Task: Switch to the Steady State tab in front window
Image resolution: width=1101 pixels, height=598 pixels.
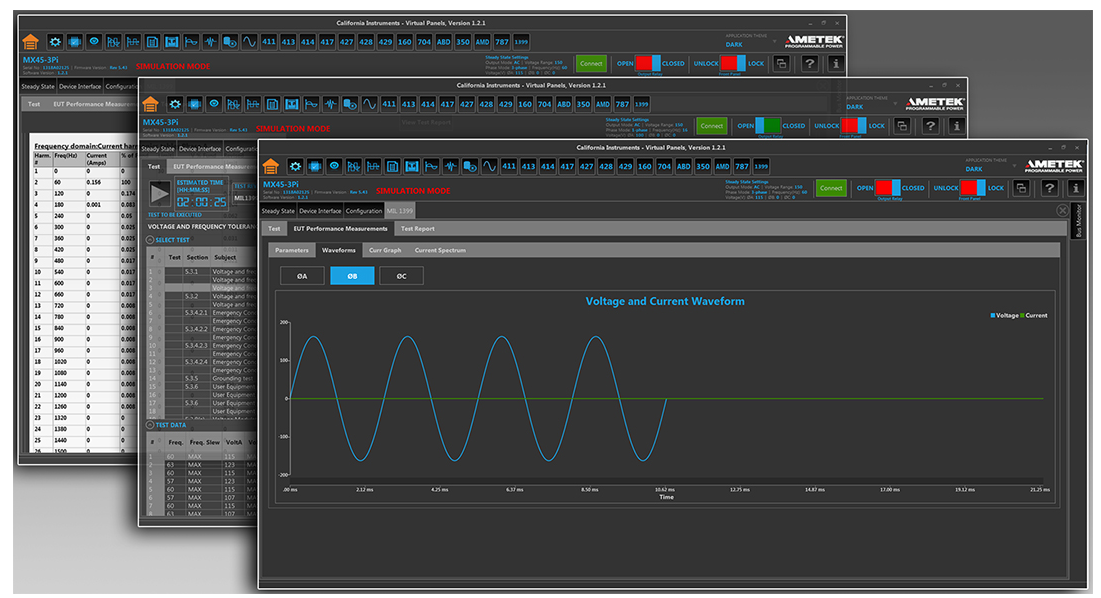Action: pos(278,211)
